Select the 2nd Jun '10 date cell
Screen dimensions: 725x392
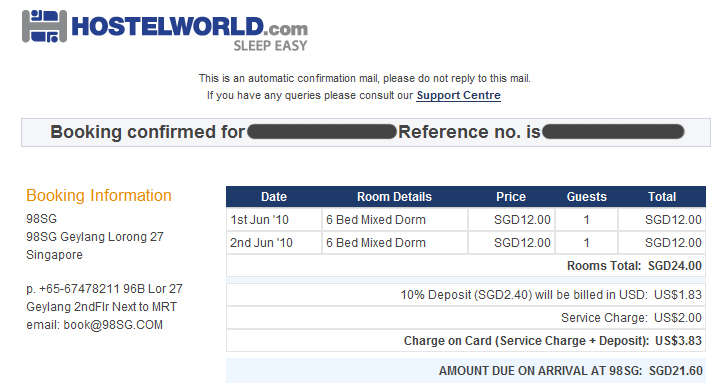[274, 243]
